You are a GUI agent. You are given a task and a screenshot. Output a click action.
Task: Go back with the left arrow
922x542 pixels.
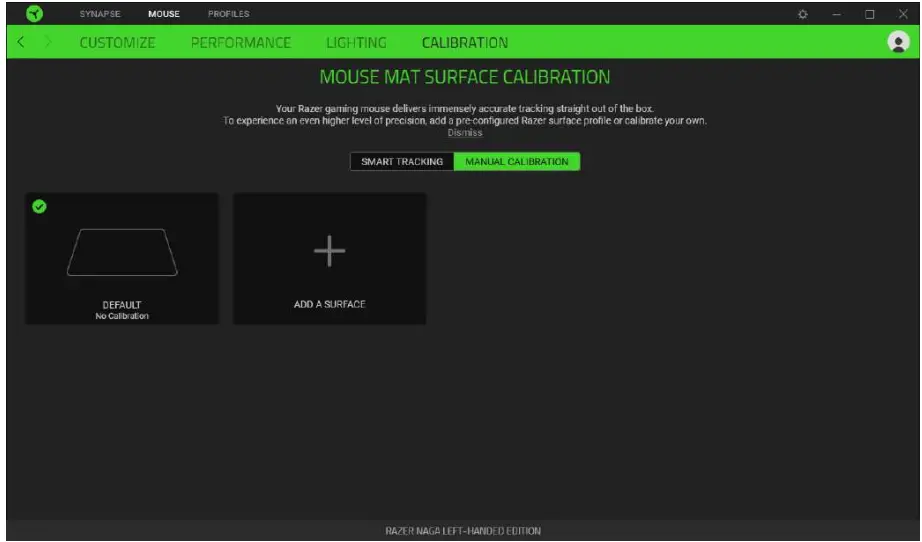point(21,42)
